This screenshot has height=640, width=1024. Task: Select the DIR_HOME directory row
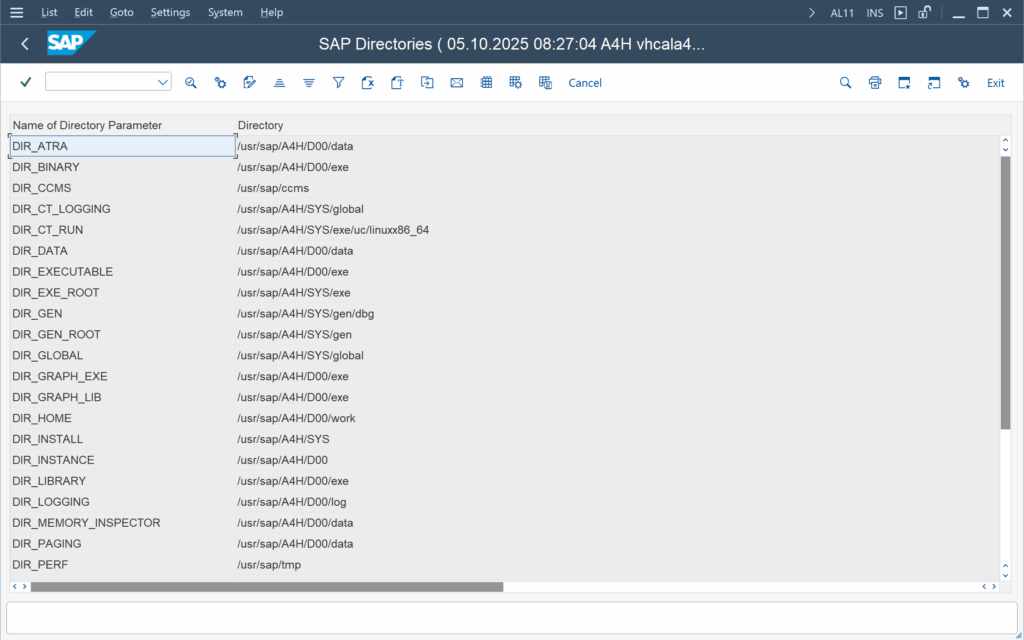tap(36, 418)
